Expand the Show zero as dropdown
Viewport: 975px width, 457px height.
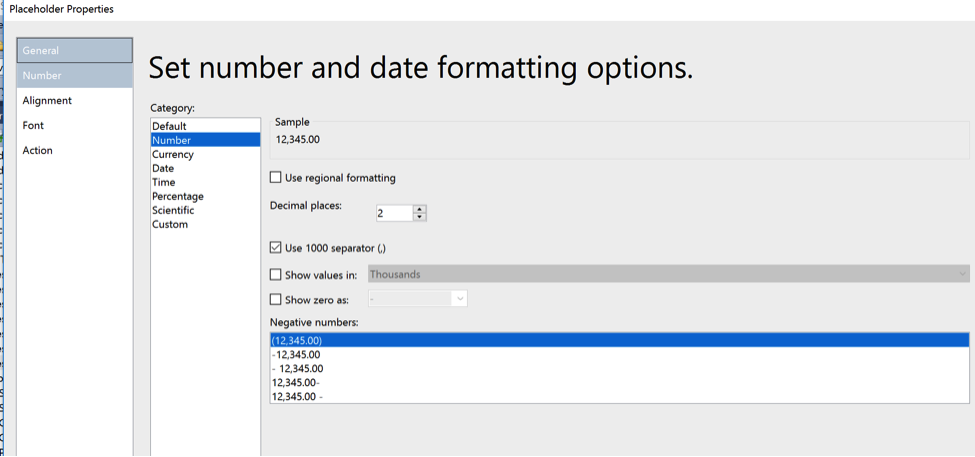coord(417,299)
